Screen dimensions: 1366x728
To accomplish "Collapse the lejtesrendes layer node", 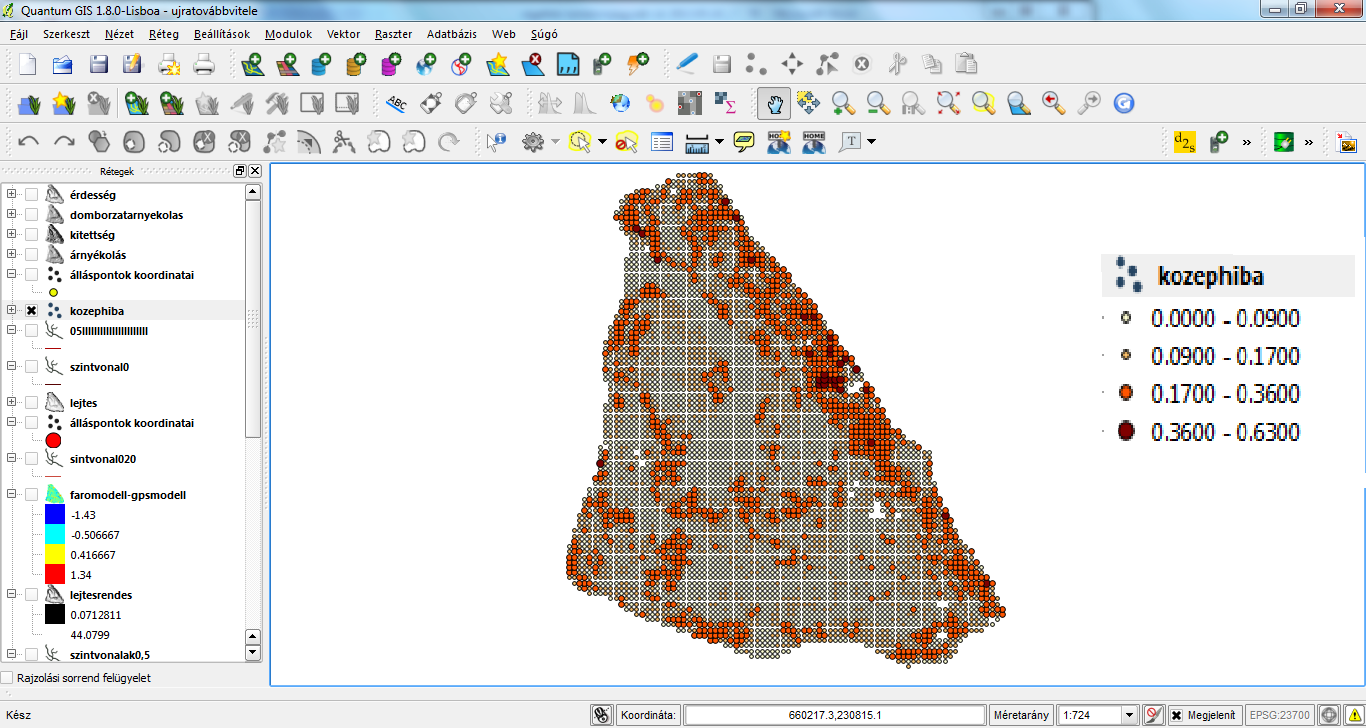I will pyautogui.click(x=11, y=595).
